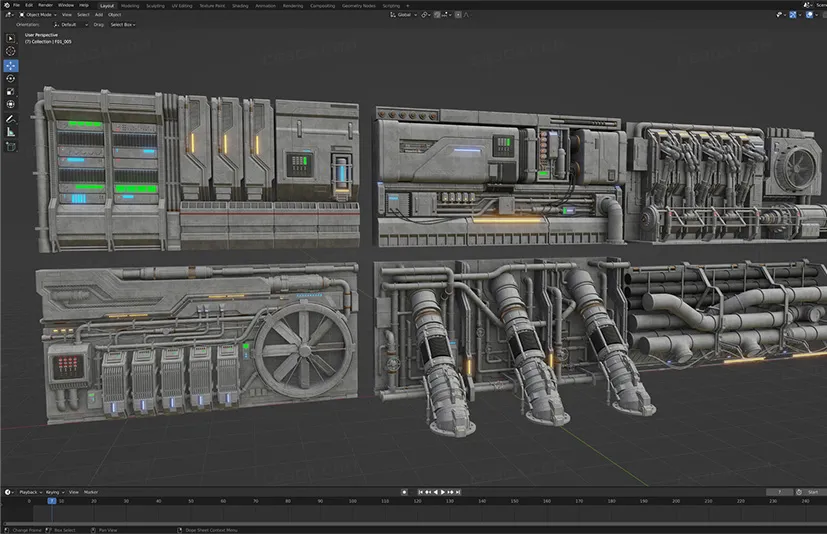Click the current frame number field
The height and width of the screenshot is (534, 827).
pyautogui.click(x=779, y=492)
